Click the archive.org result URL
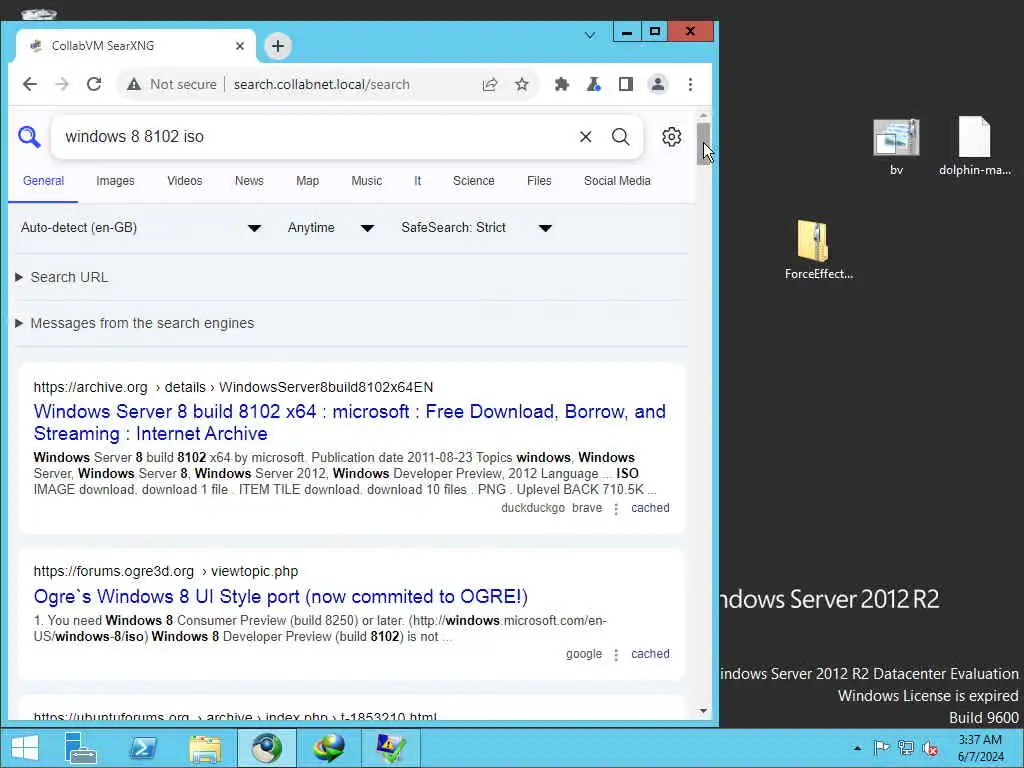1024x768 pixels. [x=233, y=387]
